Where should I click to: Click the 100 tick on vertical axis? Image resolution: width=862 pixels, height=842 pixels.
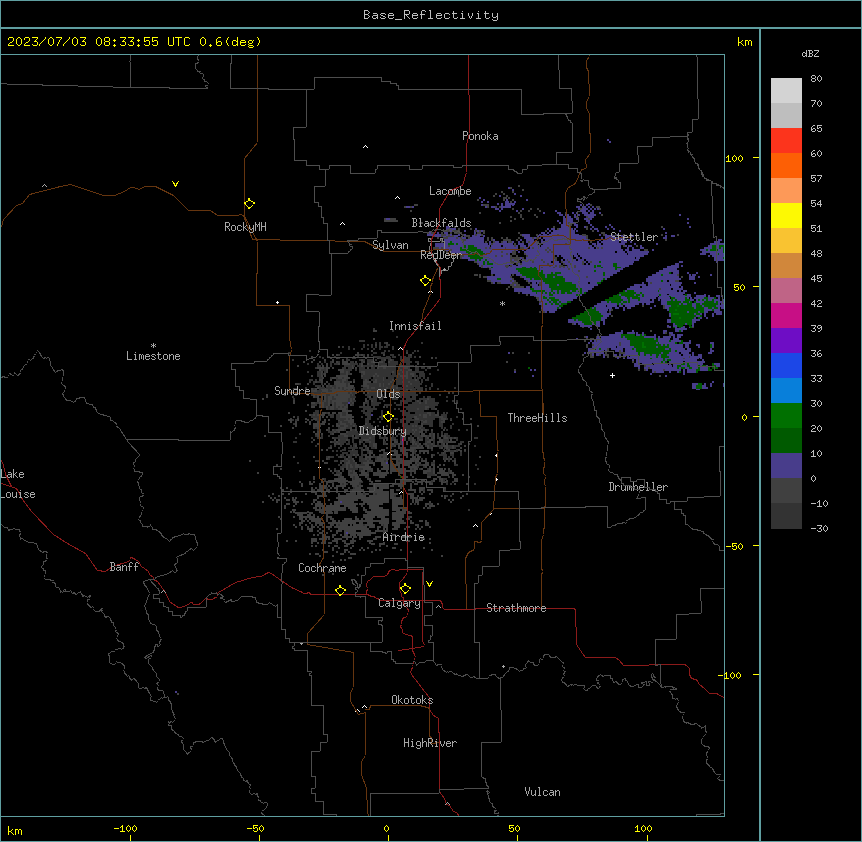[734, 158]
